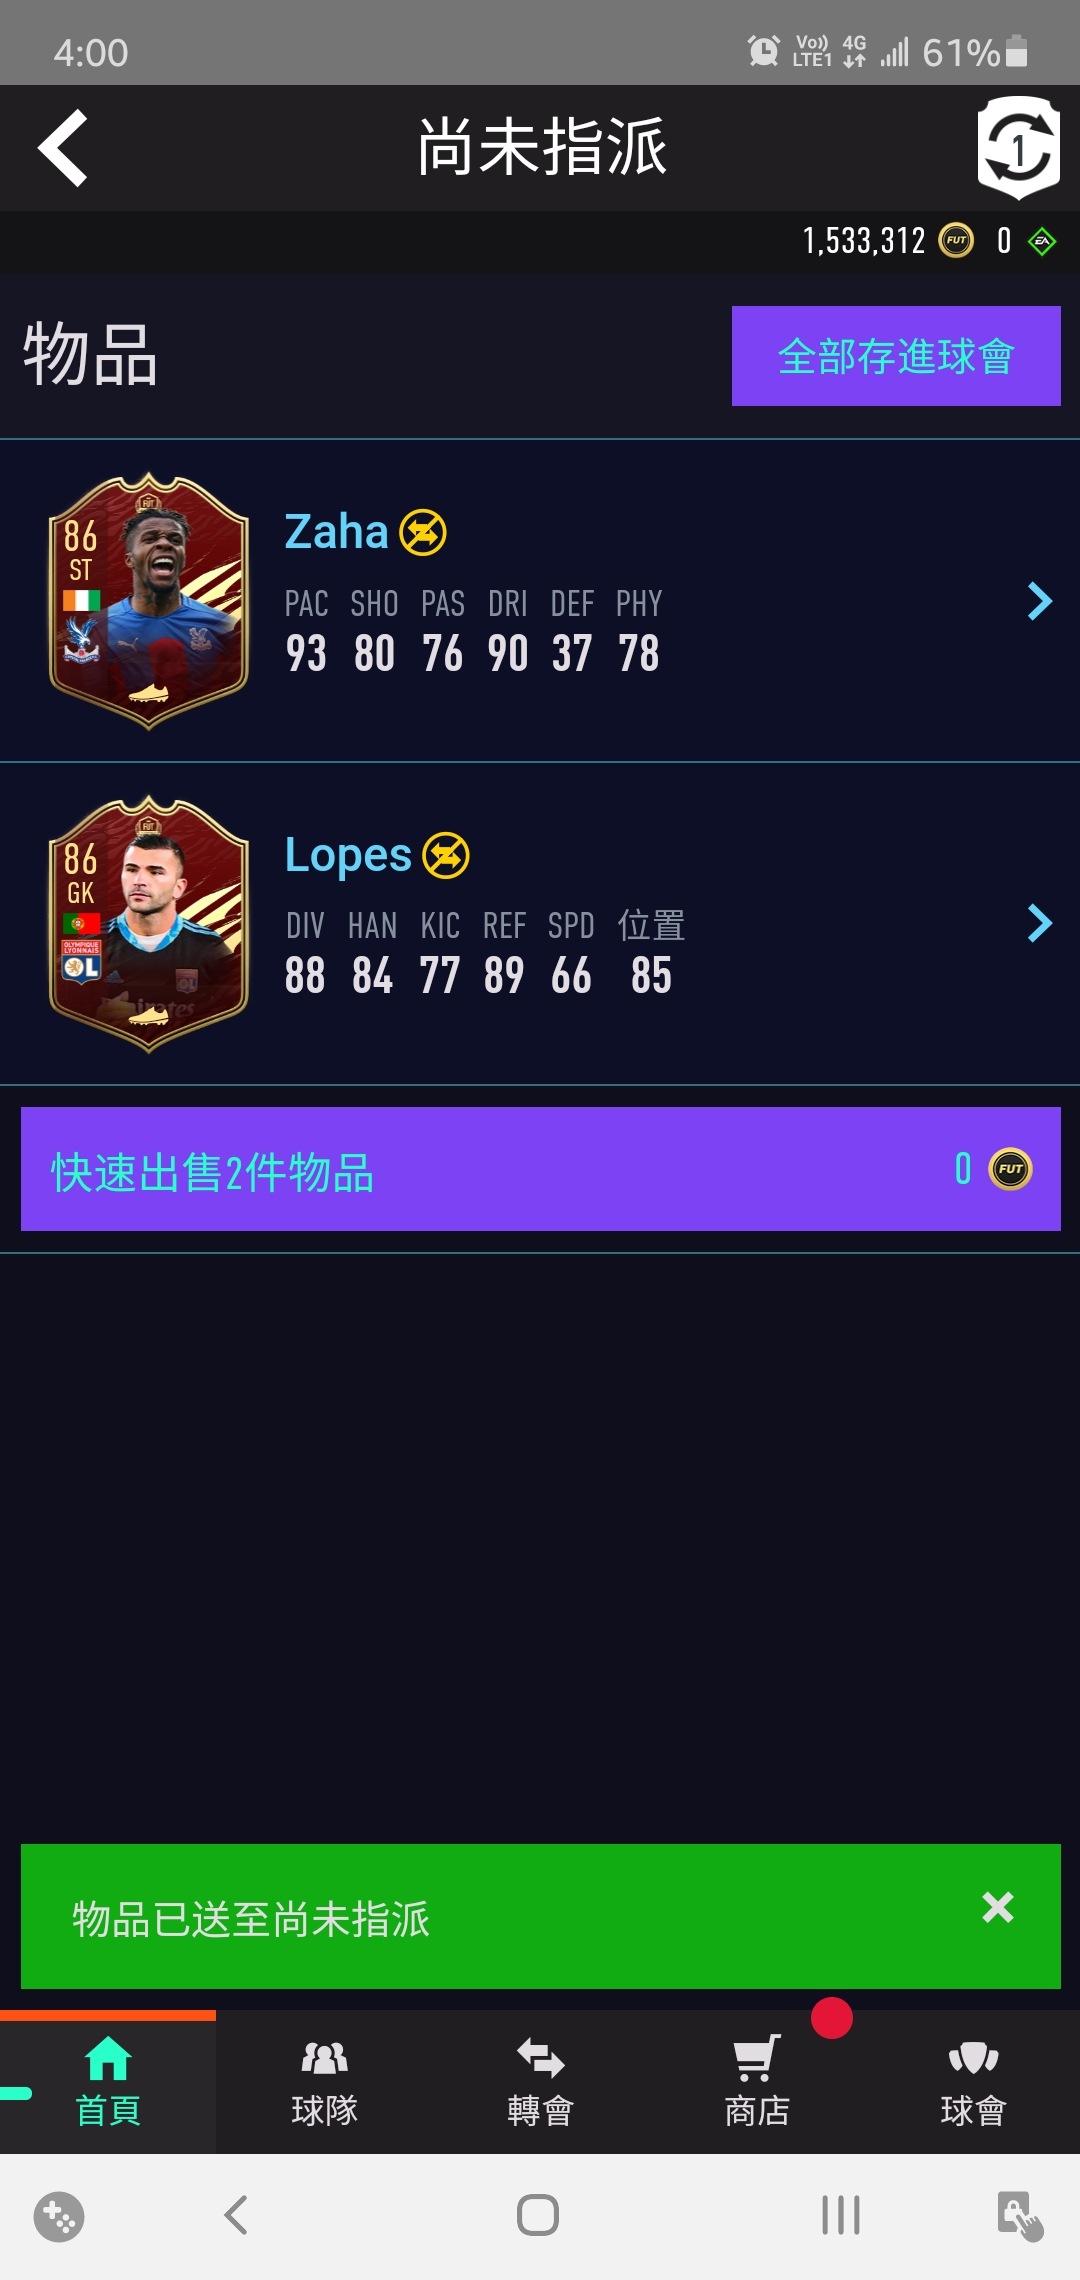Expand Zaha item details chevron
1080x2280 pixels.
pos(1040,601)
